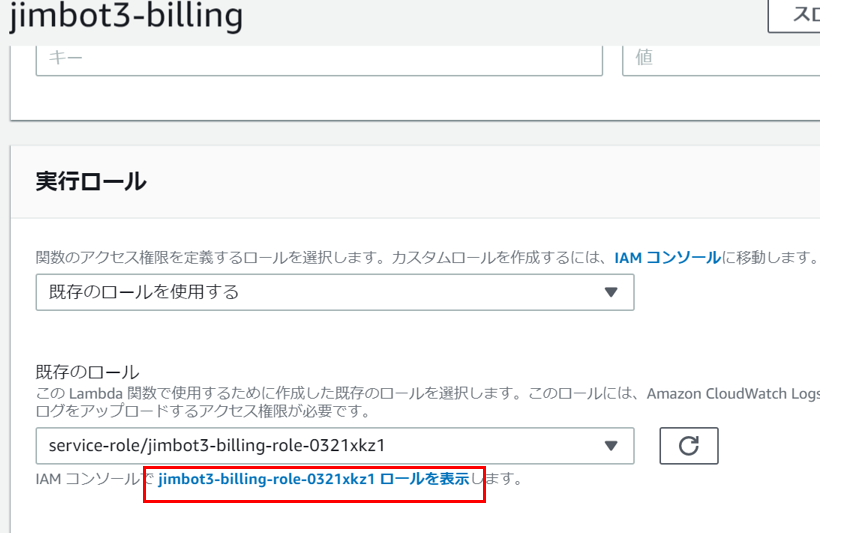The image size is (860, 533).
Task: Click the refresh roles circular-arrow icon
Action: (x=689, y=446)
